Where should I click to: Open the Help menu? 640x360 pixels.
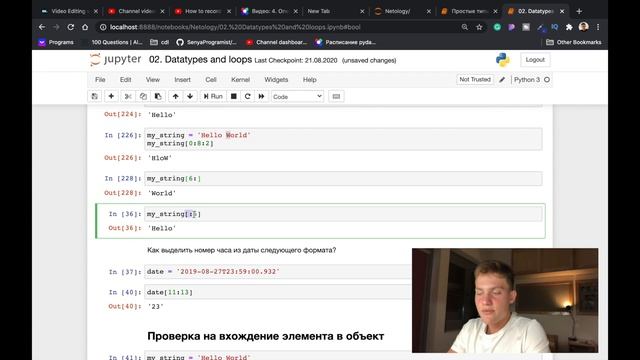point(309,80)
